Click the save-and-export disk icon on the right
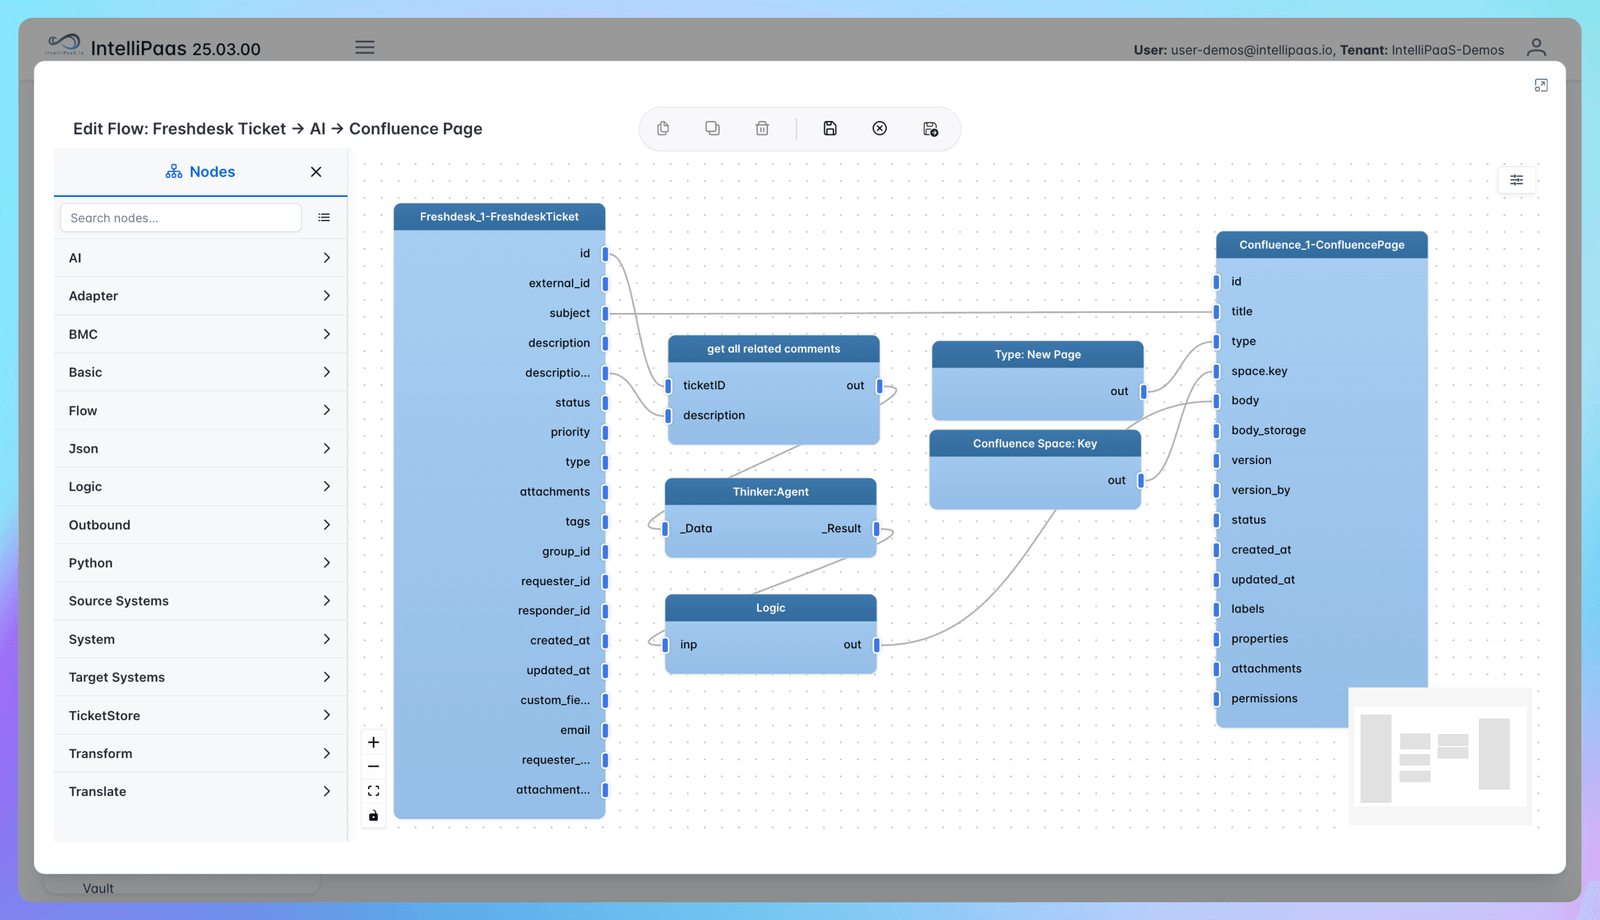The image size is (1600, 920). point(930,128)
